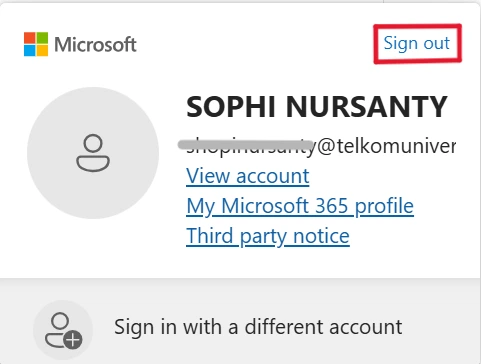
Task: Click the grey profile avatar picture
Action: click(93, 153)
